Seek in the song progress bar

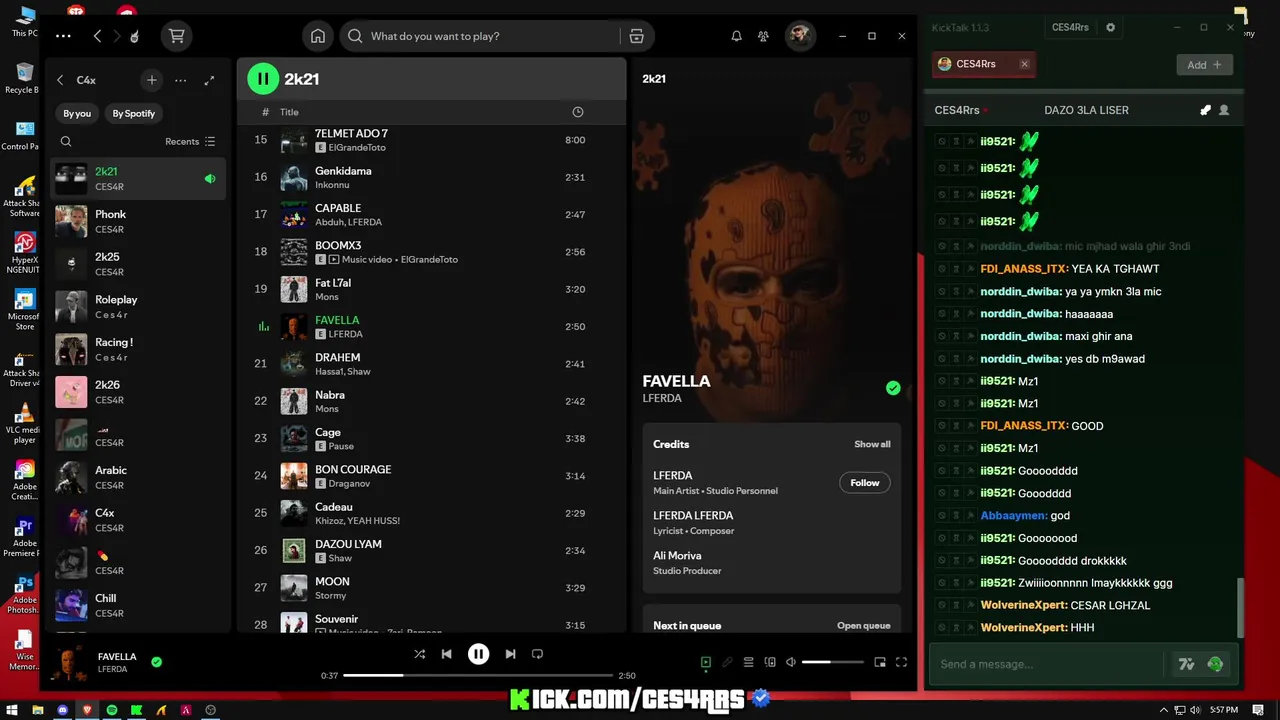click(478, 675)
